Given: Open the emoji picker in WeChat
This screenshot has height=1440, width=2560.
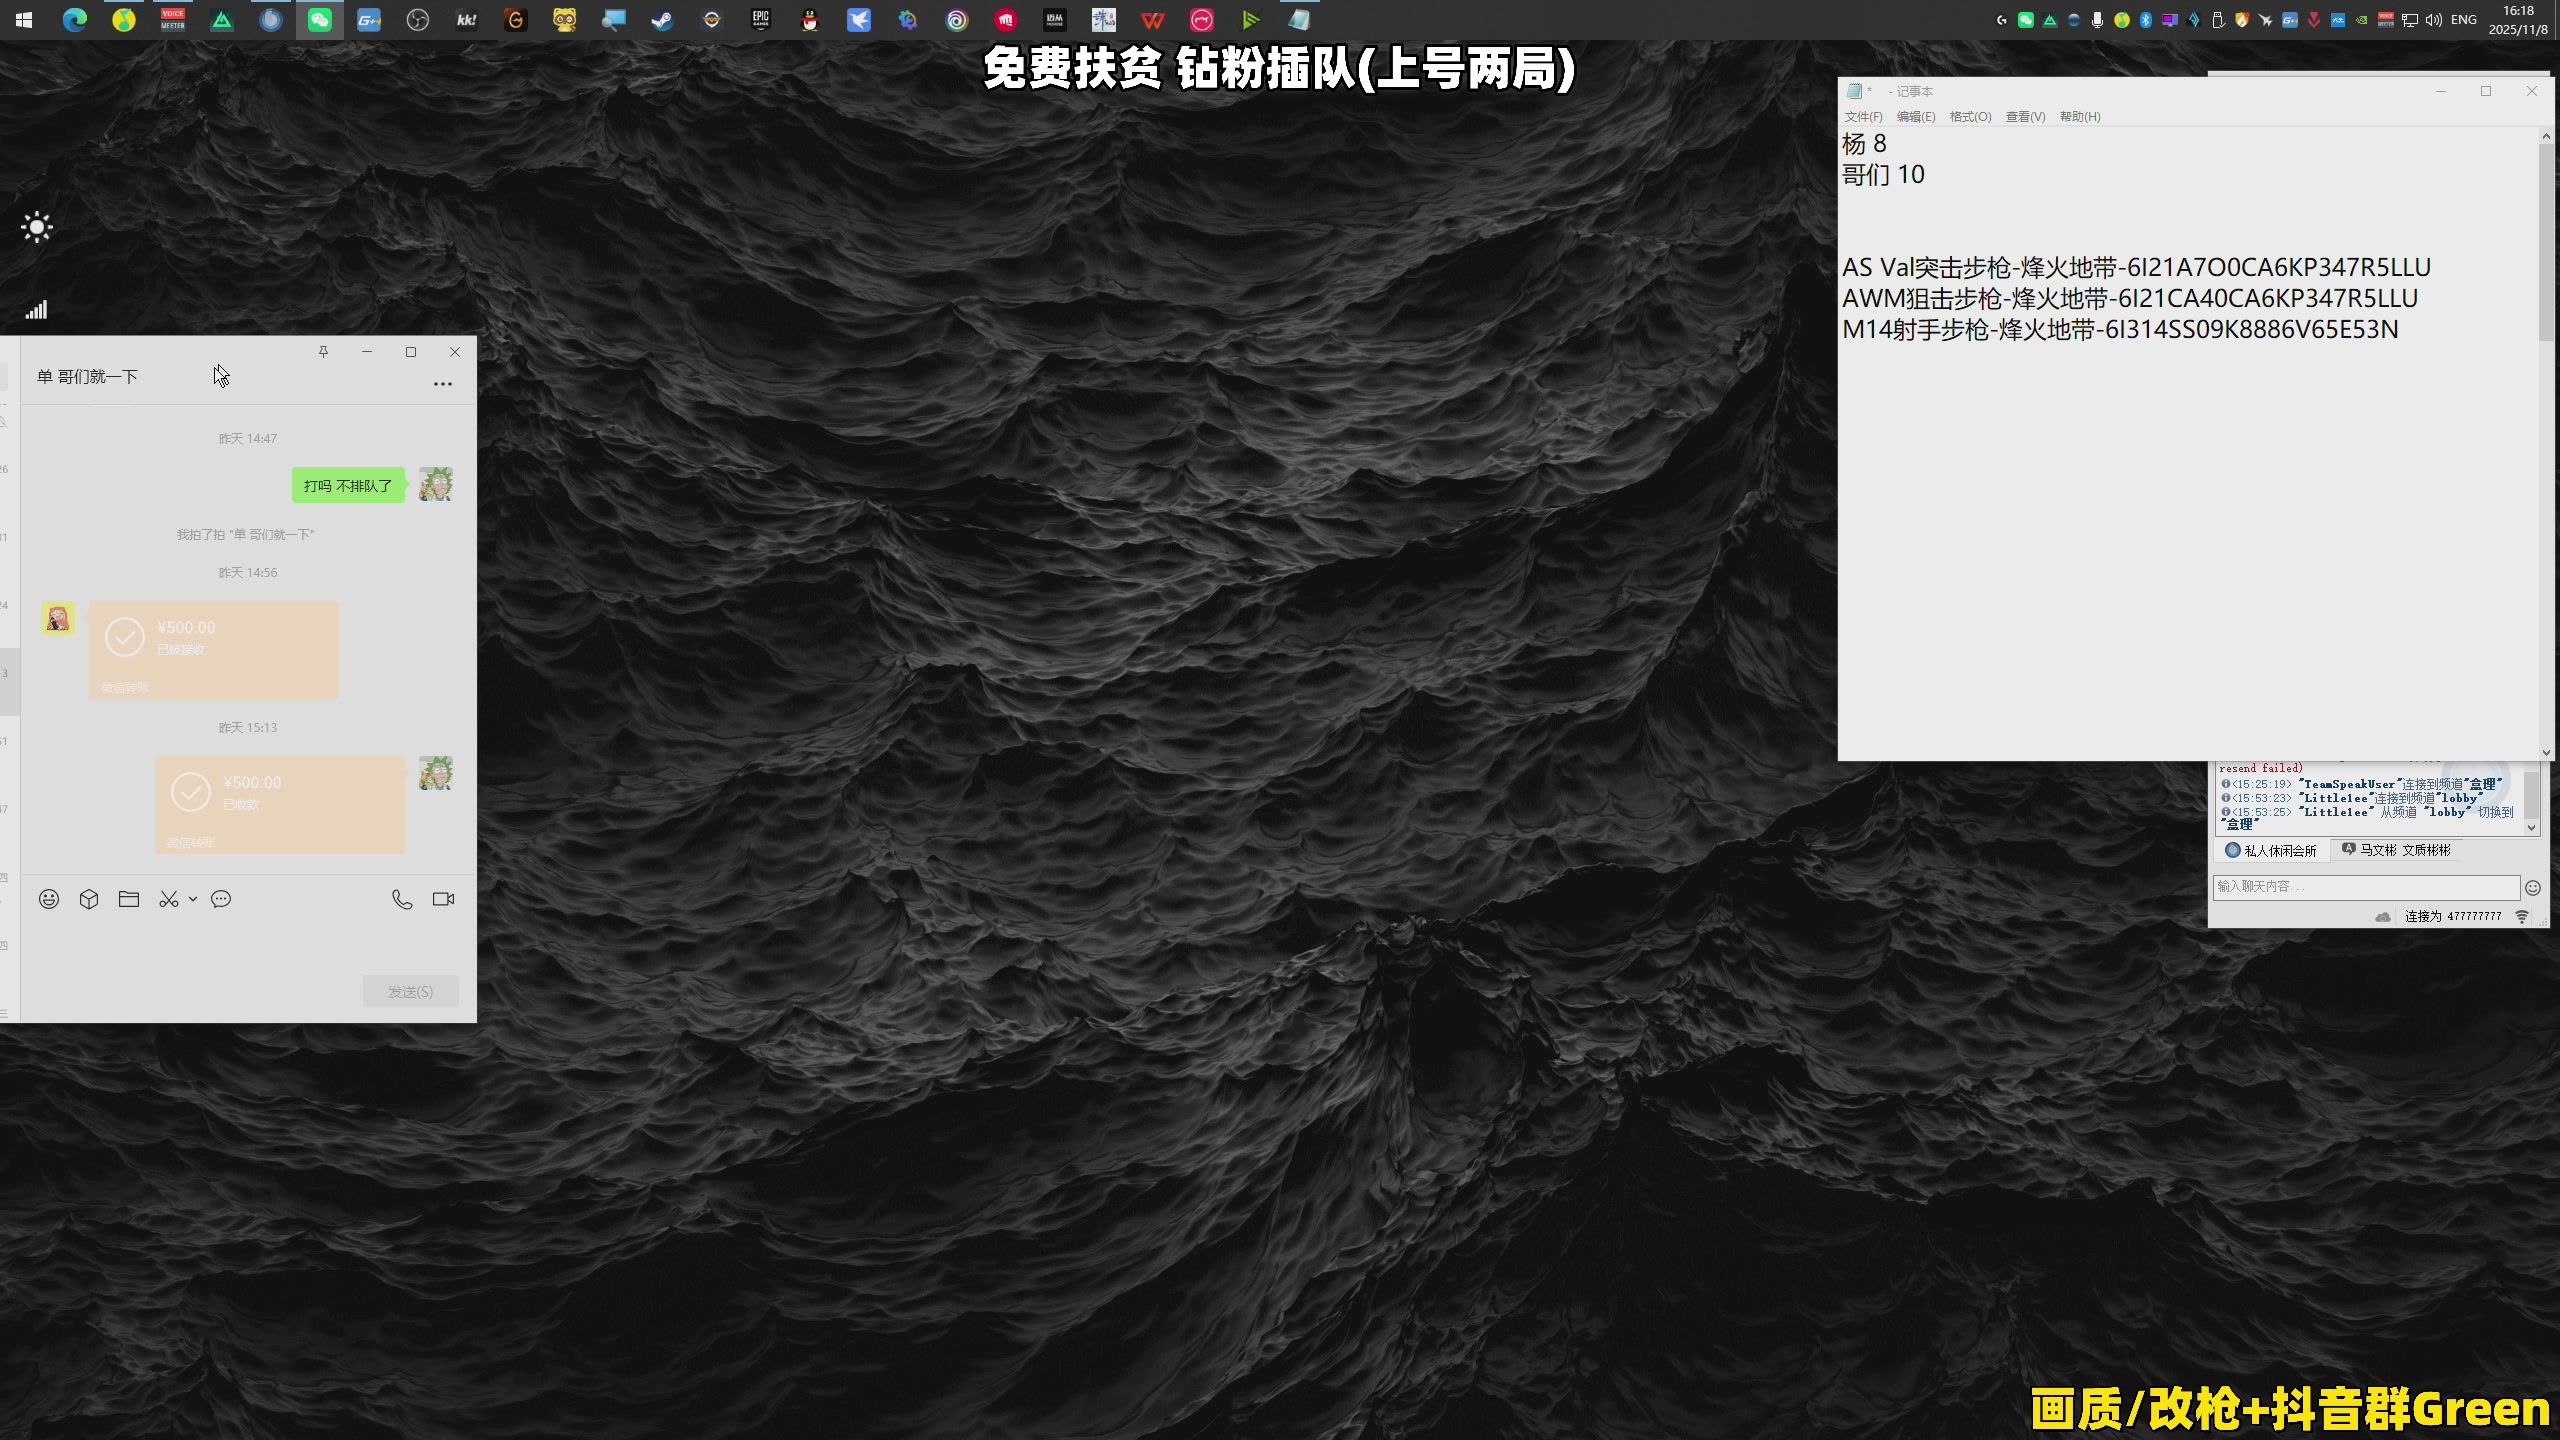Looking at the screenshot, I should pos(48,899).
